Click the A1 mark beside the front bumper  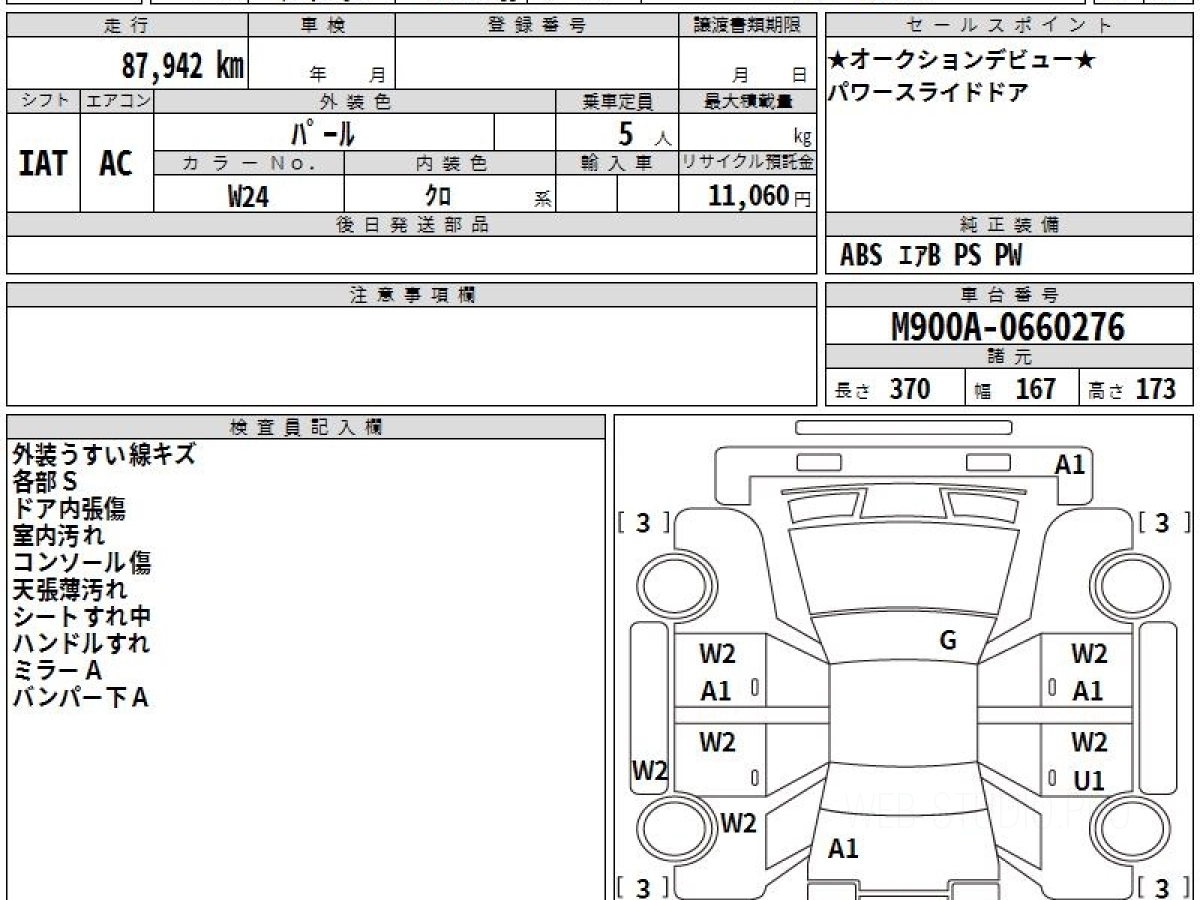(1071, 464)
